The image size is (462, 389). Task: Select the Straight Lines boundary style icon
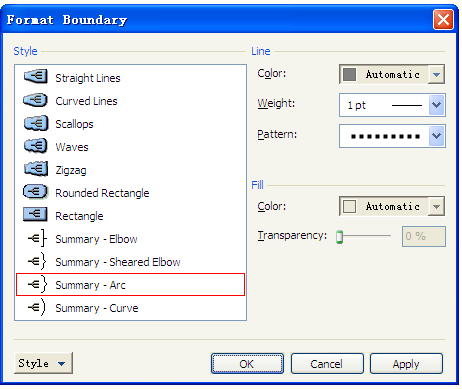(x=36, y=77)
